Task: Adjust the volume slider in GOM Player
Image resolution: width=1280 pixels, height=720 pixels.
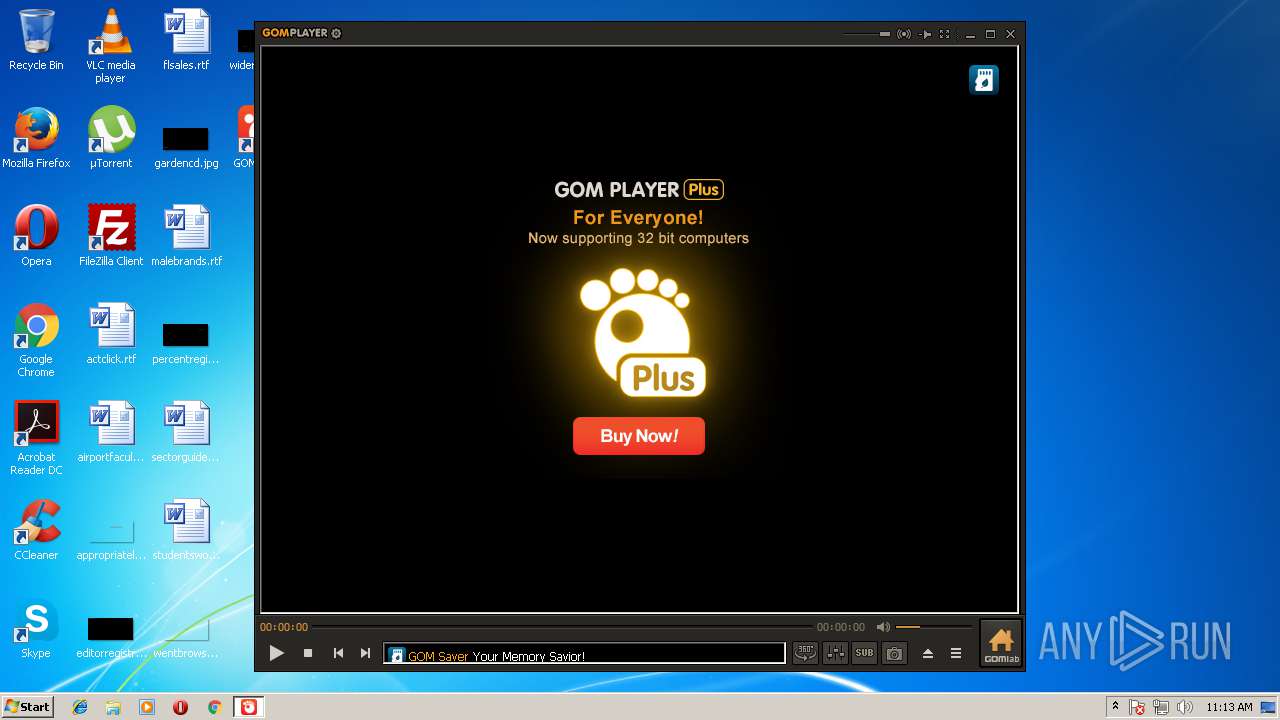Action: coord(934,627)
